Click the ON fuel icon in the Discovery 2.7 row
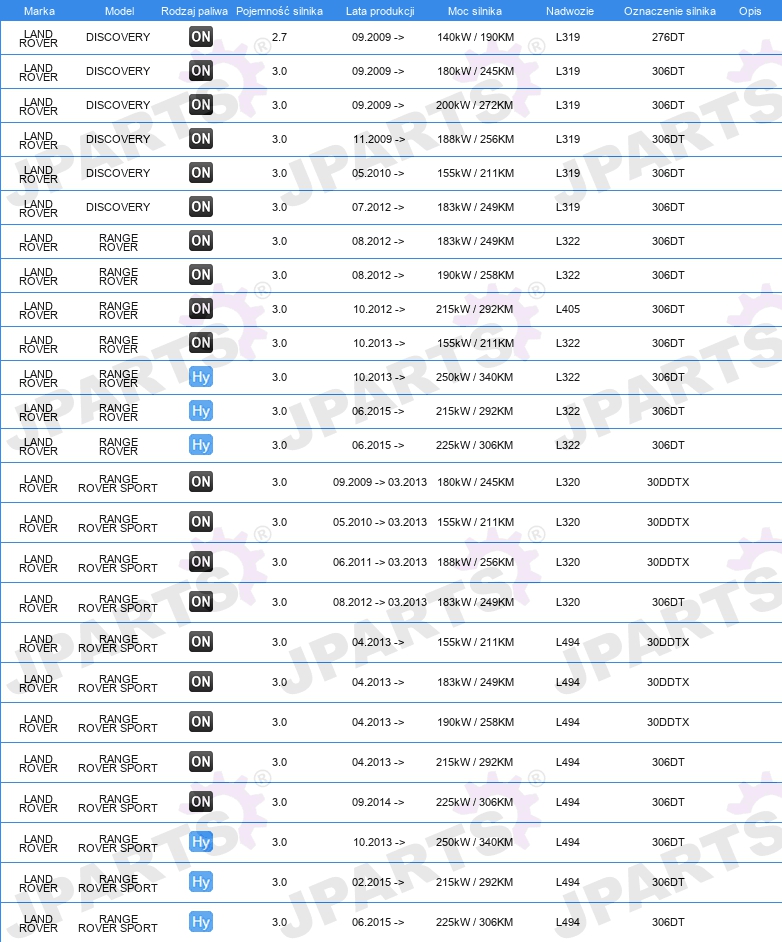The width and height of the screenshot is (782, 942). (x=201, y=37)
